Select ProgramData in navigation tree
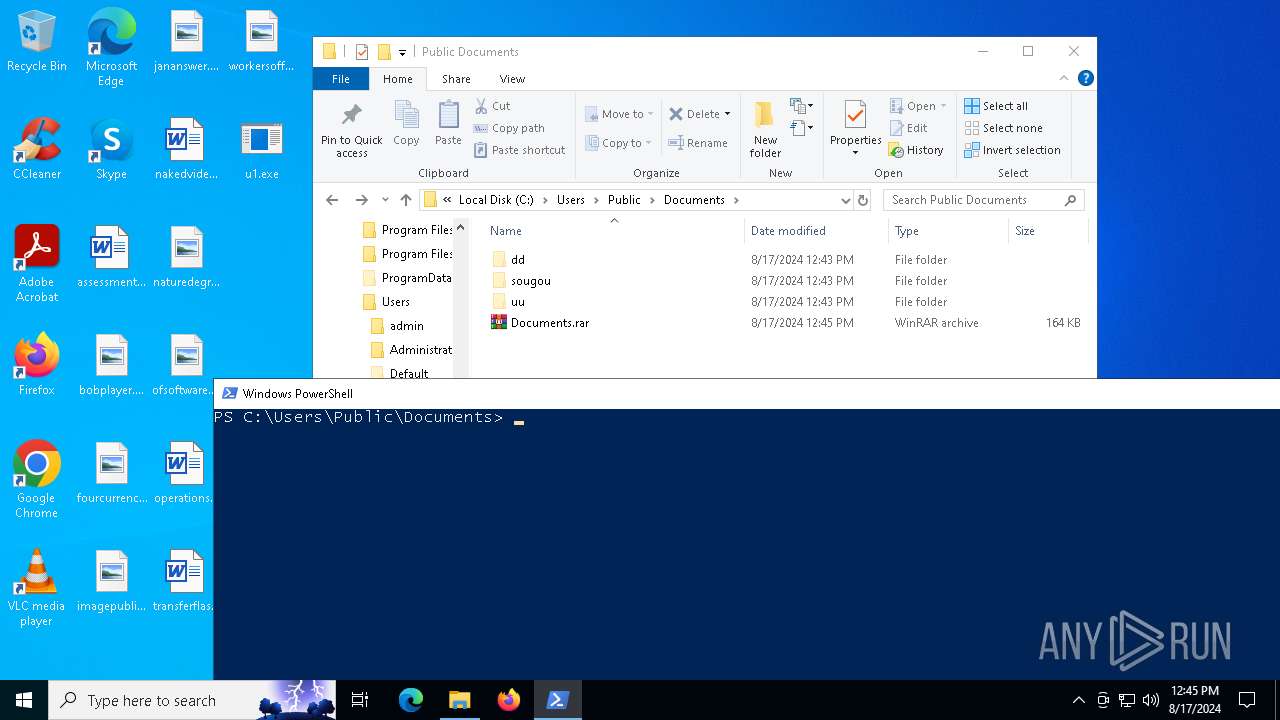This screenshot has width=1280, height=720. [407, 278]
